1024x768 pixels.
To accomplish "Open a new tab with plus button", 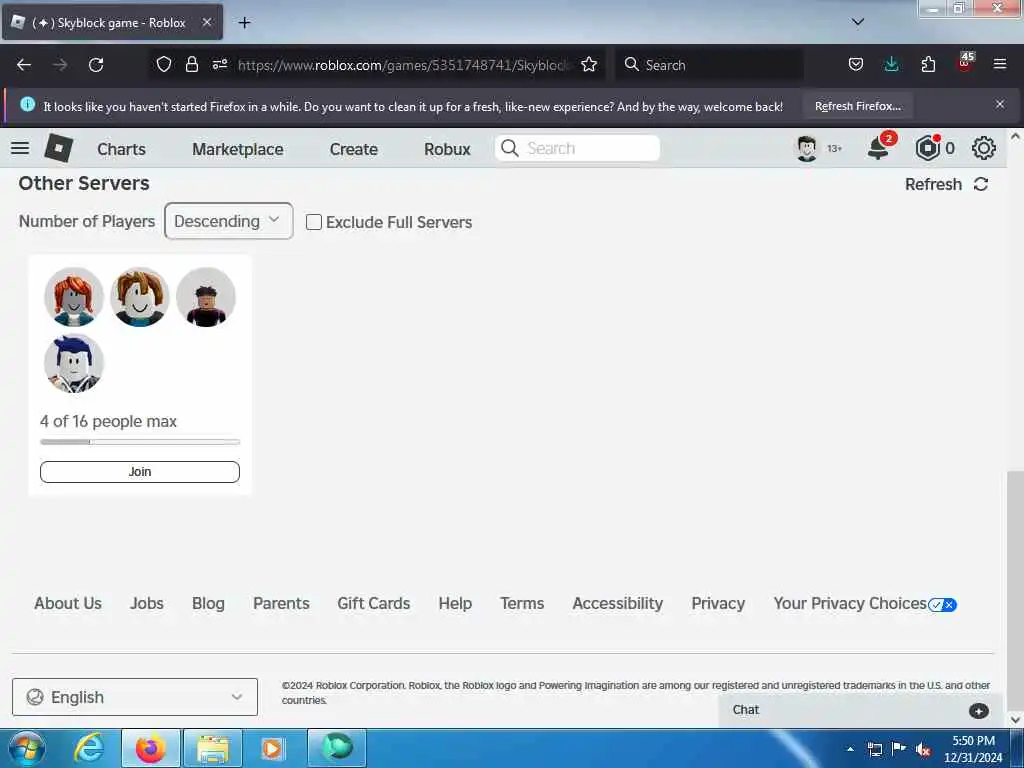I will coord(244,23).
